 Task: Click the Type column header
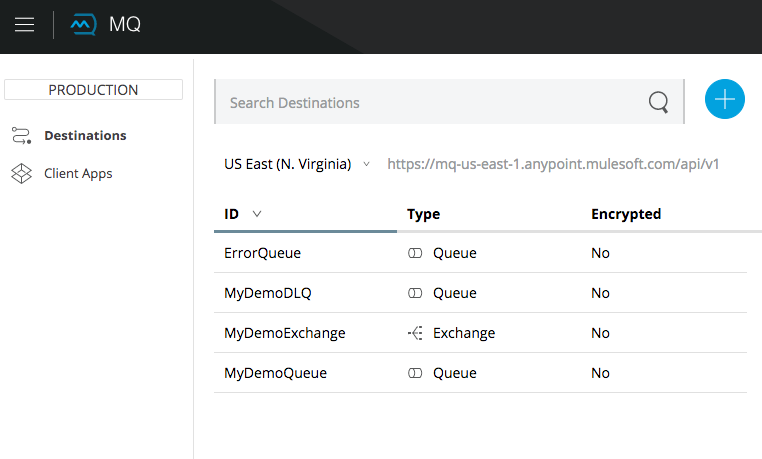[423, 214]
